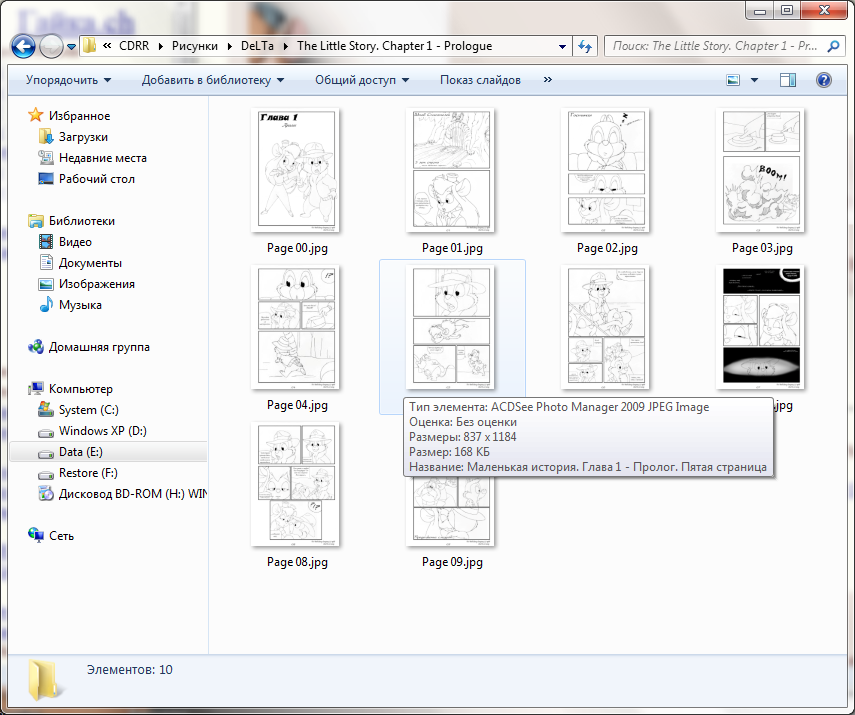The image size is (855, 715).
Task: Click the folder icon in address bar
Action: [89, 46]
